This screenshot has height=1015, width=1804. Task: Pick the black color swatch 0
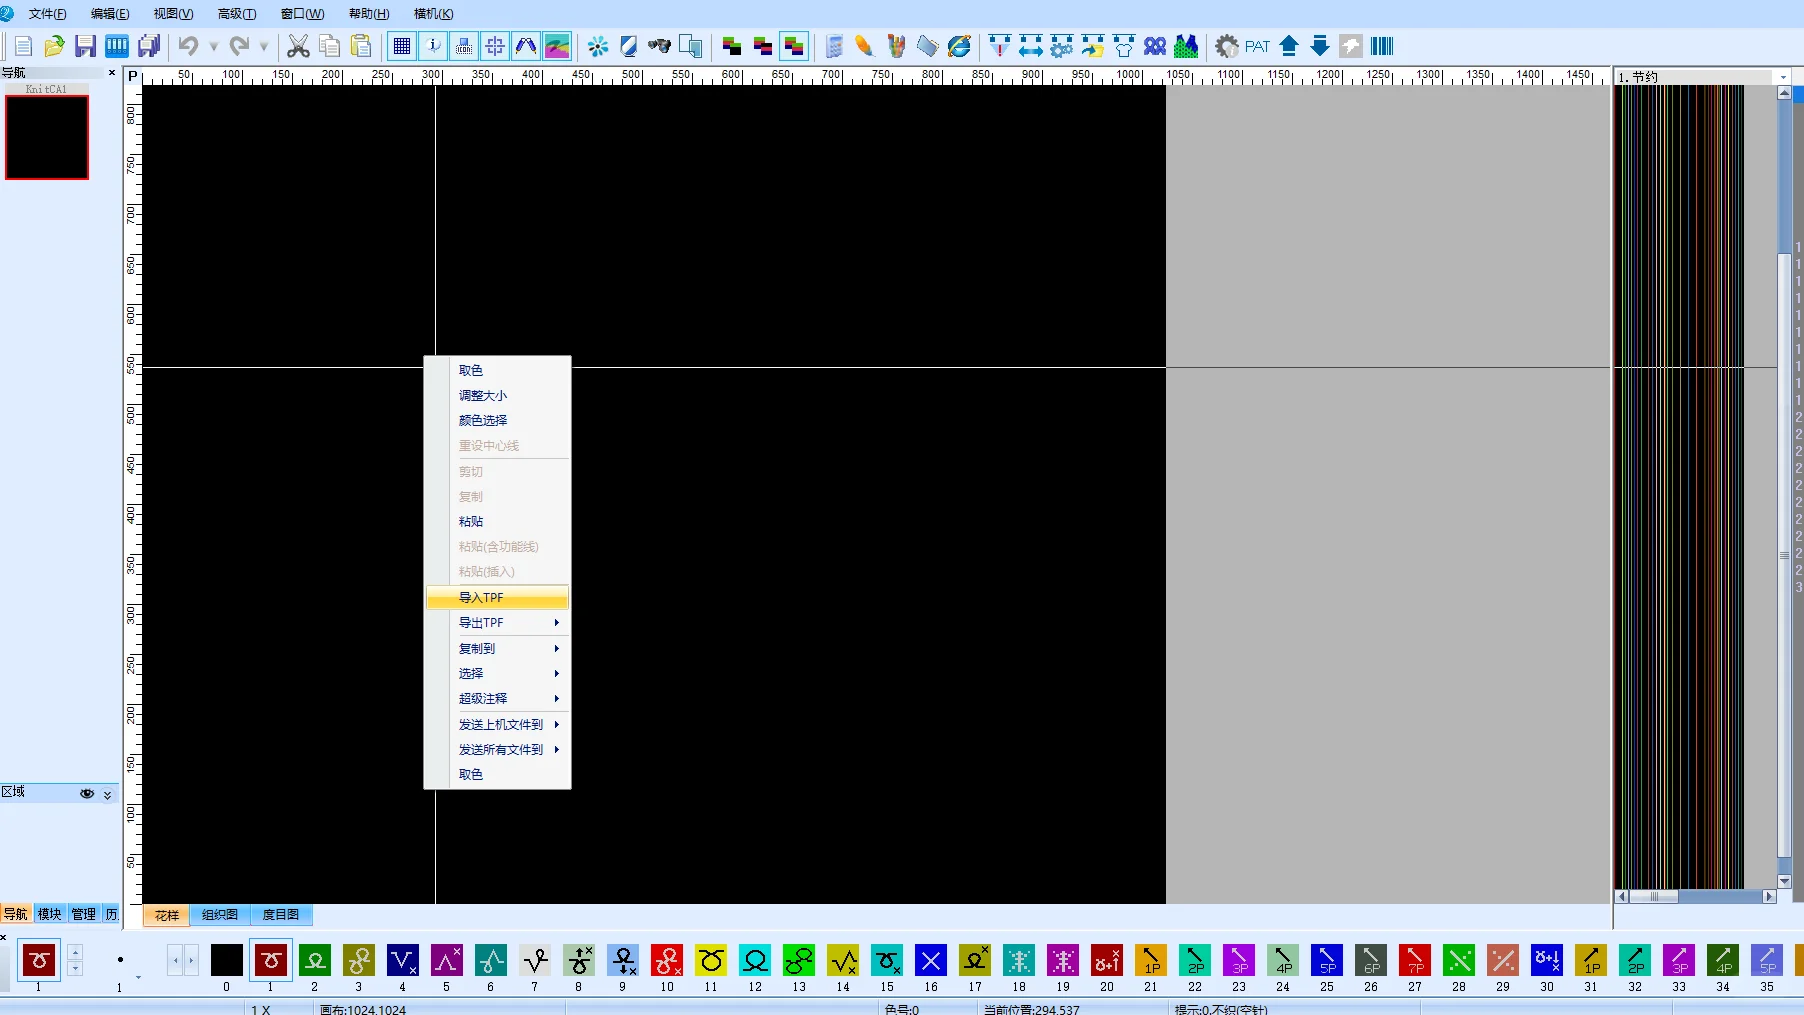(227, 960)
